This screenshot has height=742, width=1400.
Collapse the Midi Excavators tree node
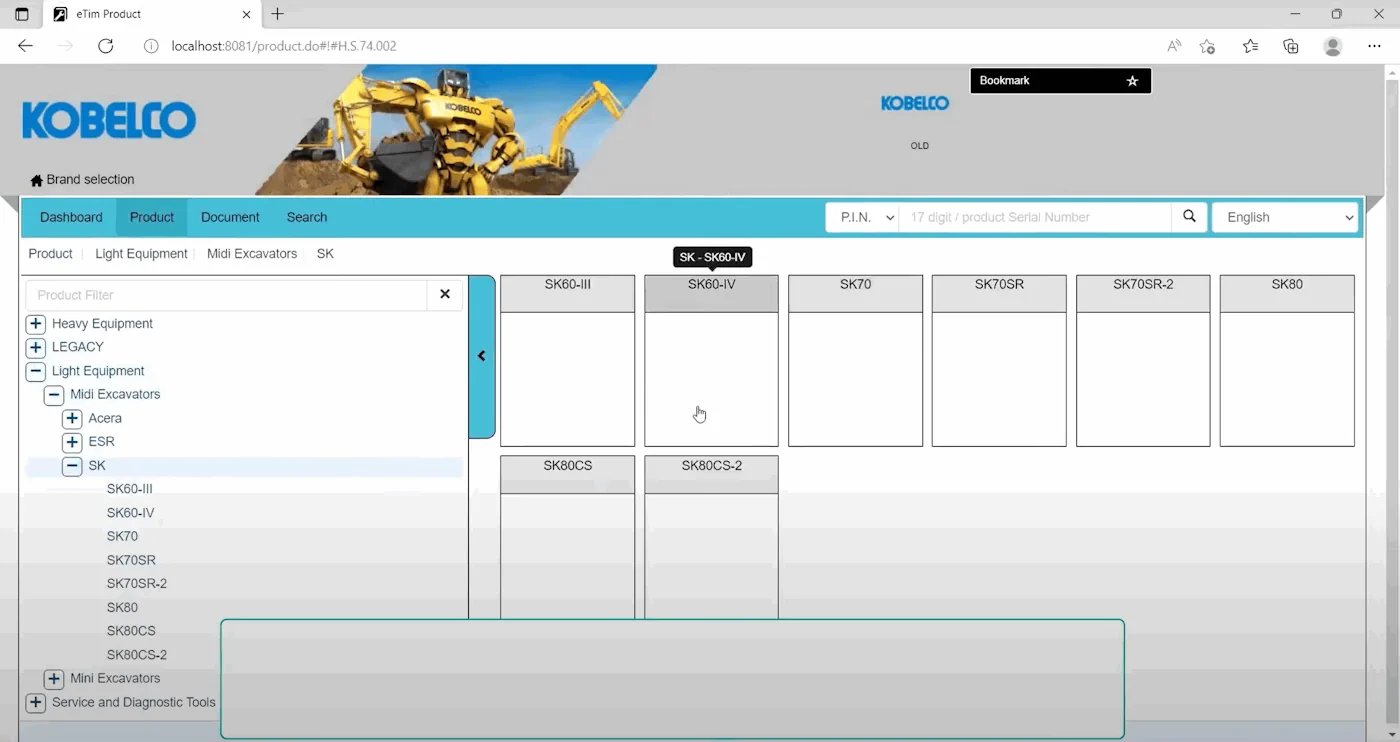point(54,395)
